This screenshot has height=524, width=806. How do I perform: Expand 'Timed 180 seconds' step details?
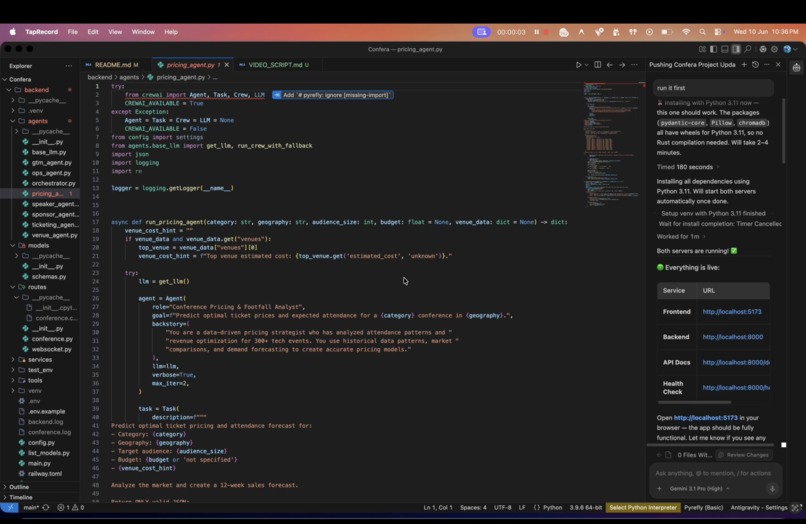click(688, 167)
